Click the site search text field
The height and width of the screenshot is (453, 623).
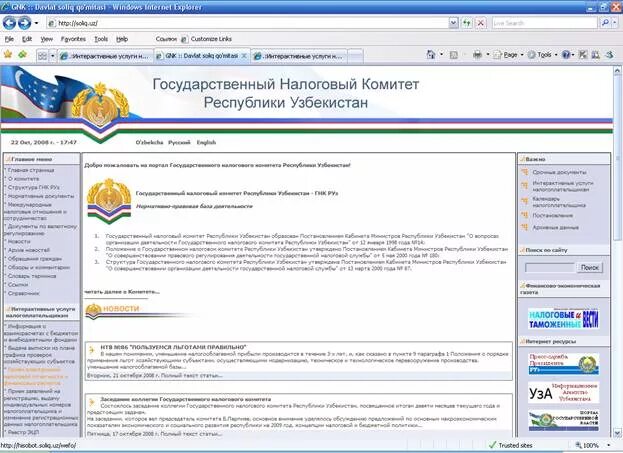point(550,267)
